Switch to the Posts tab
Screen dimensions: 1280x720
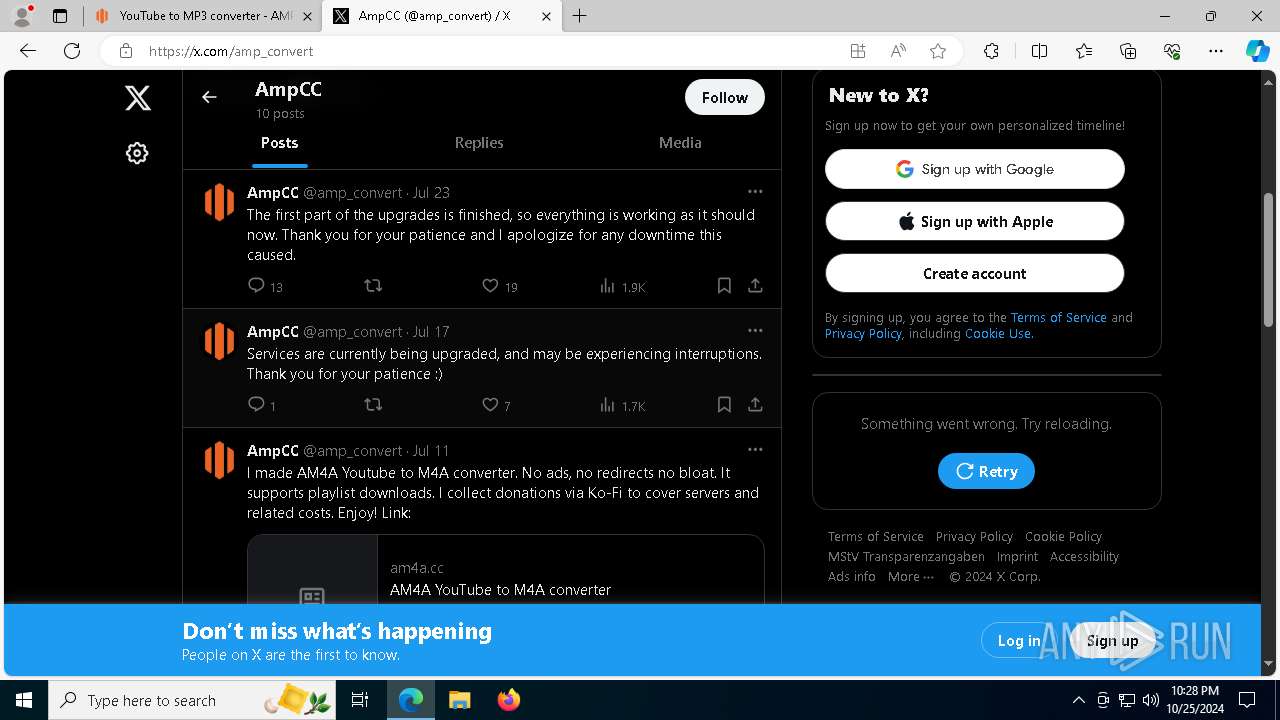click(x=280, y=143)
